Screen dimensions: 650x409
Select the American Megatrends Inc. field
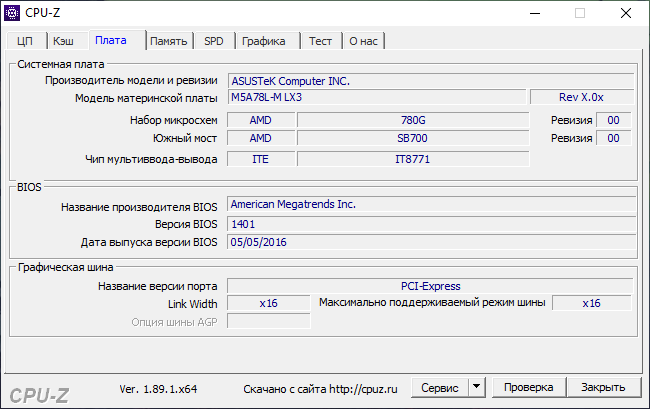432,204
